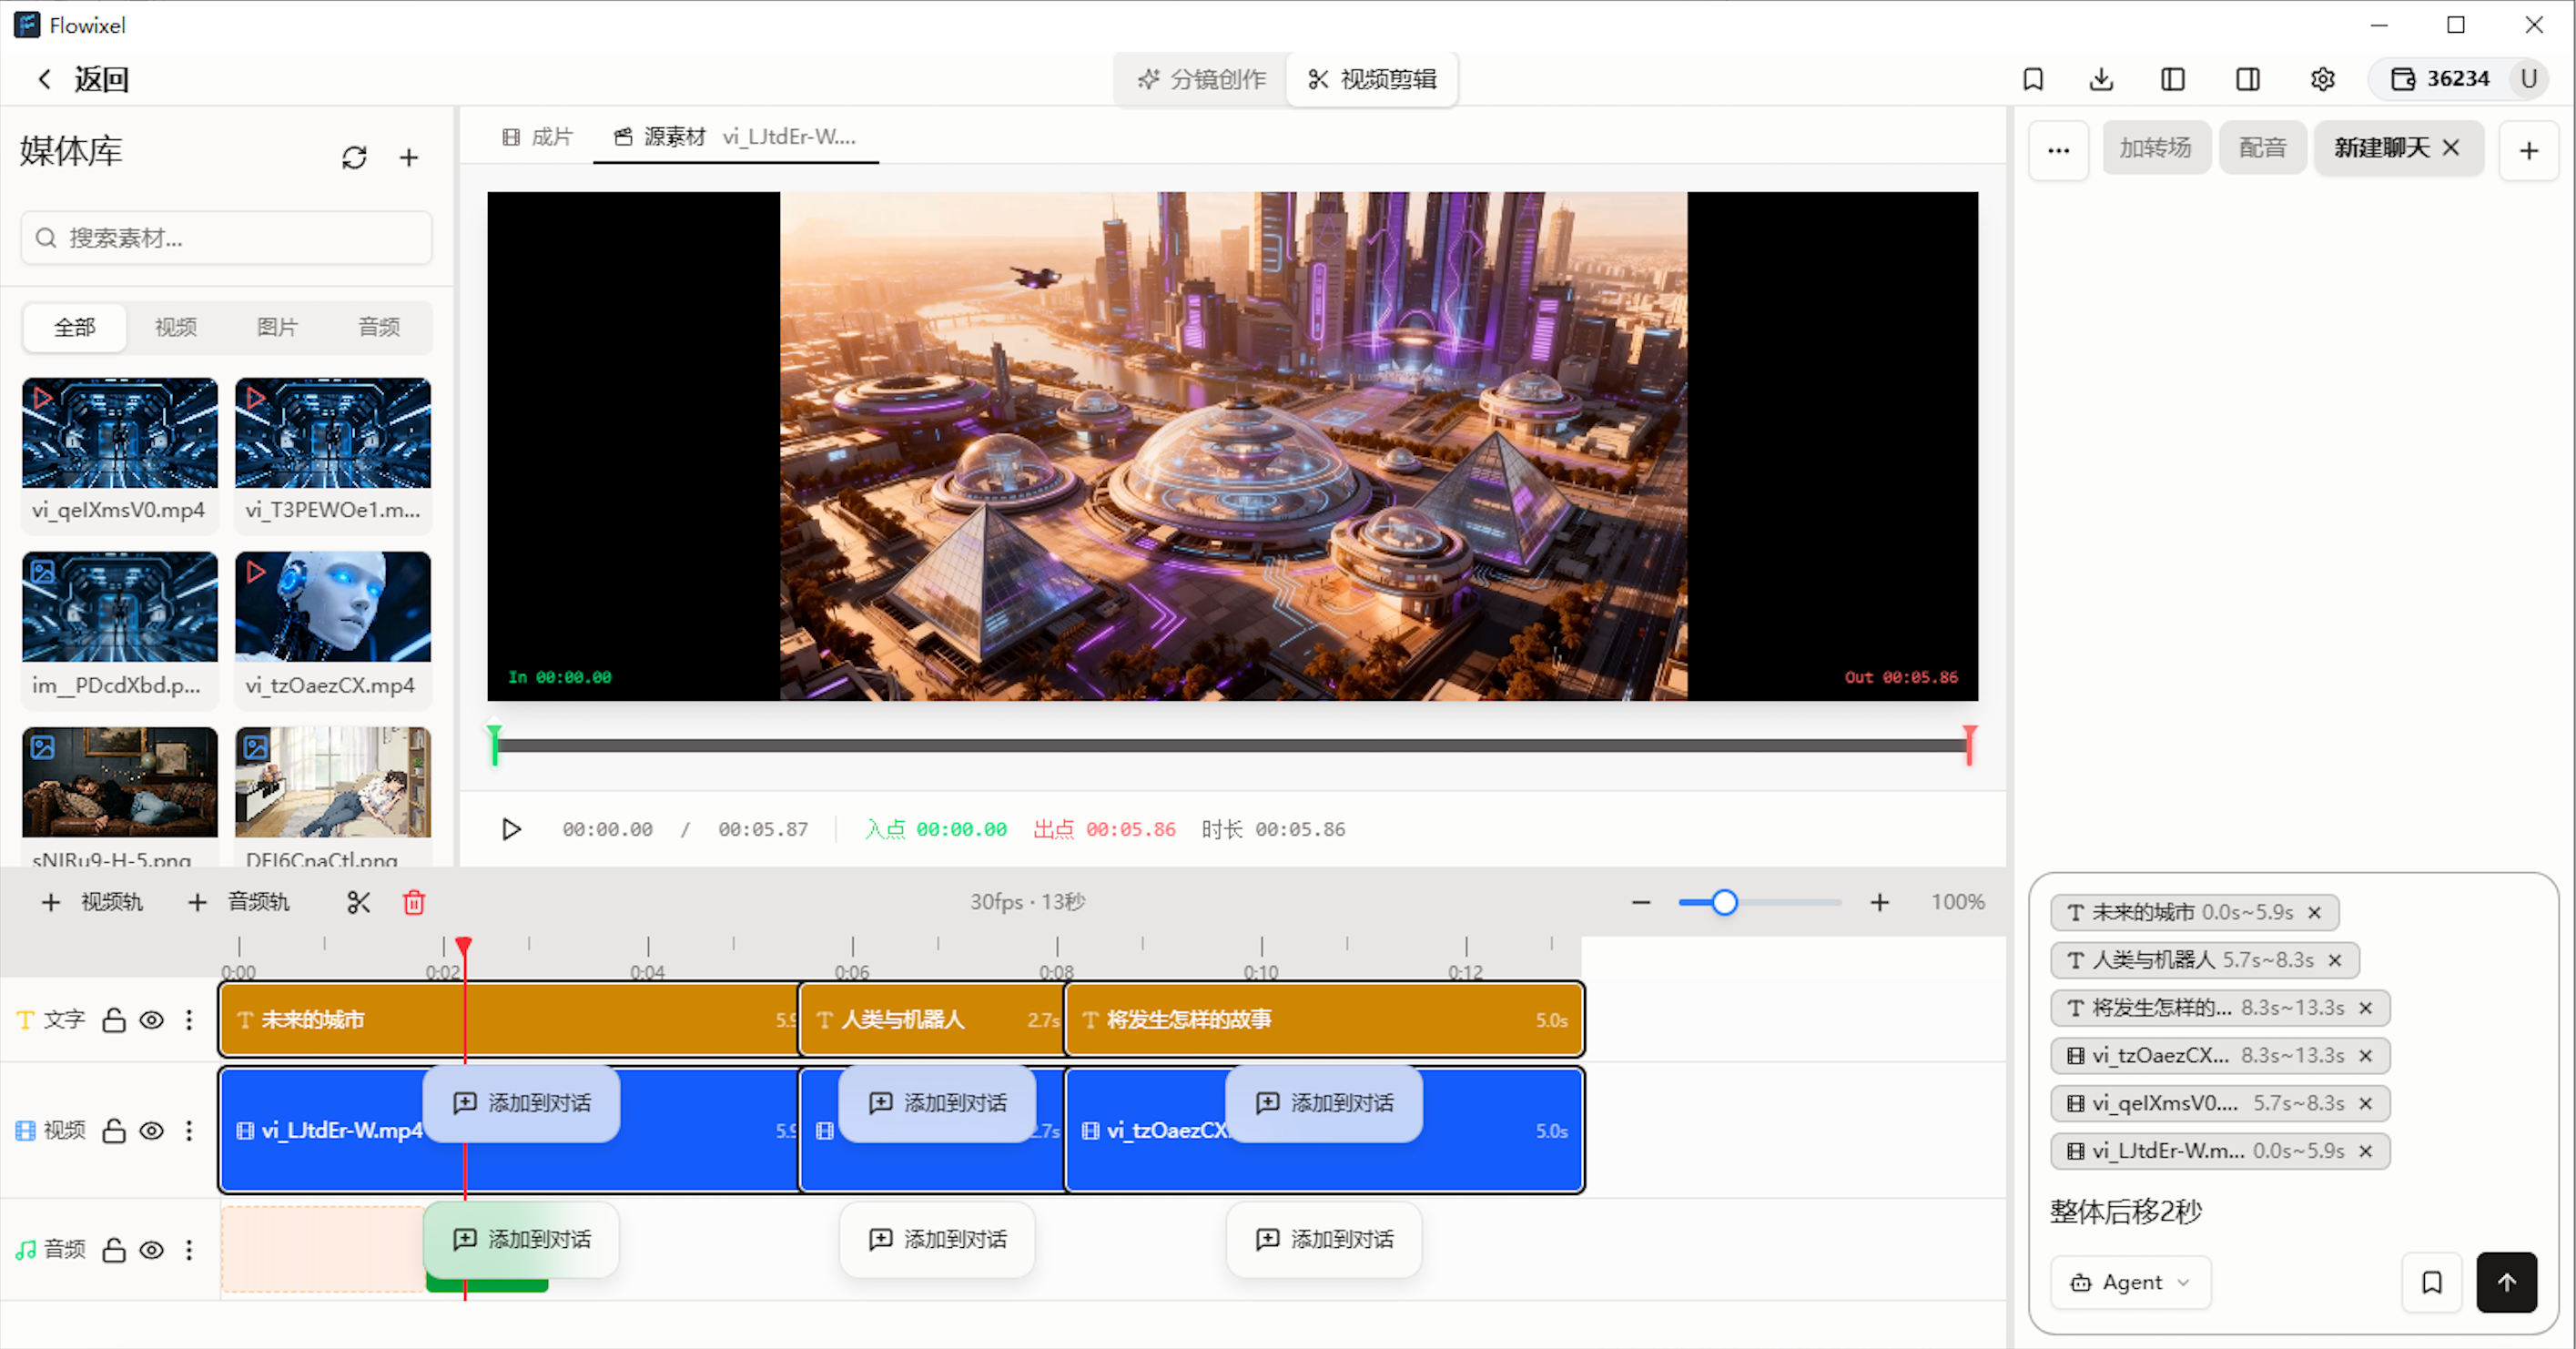Open 视频 track options menu
Screen dimensions: 2576x1349
[x=189, y=1131]
